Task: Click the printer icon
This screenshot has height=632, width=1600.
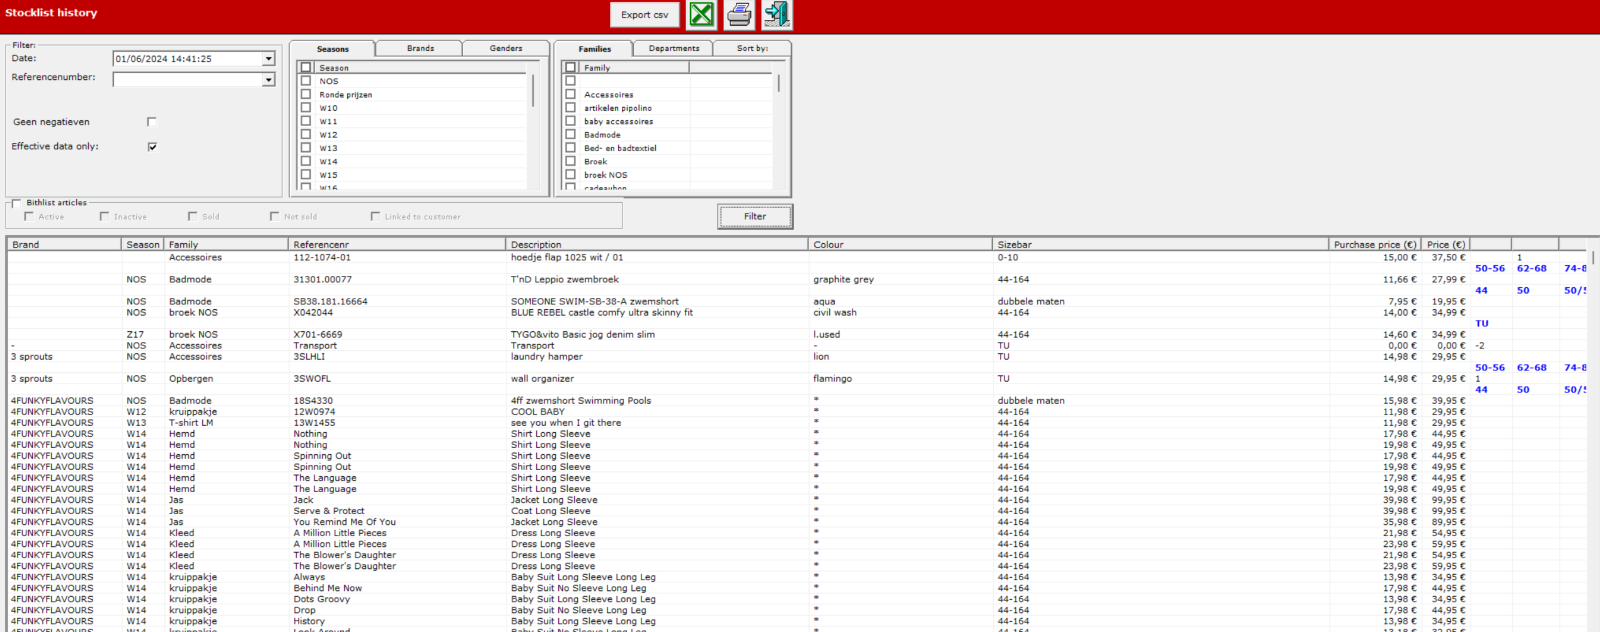Action: point(739,14)
